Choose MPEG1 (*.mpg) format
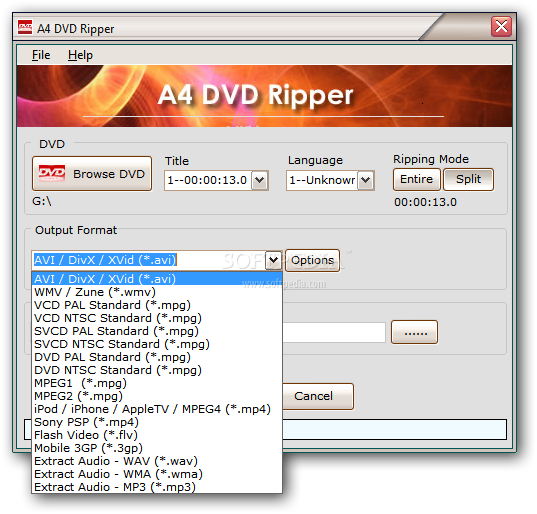Viewport: 537px width, 514px height. 157,383
